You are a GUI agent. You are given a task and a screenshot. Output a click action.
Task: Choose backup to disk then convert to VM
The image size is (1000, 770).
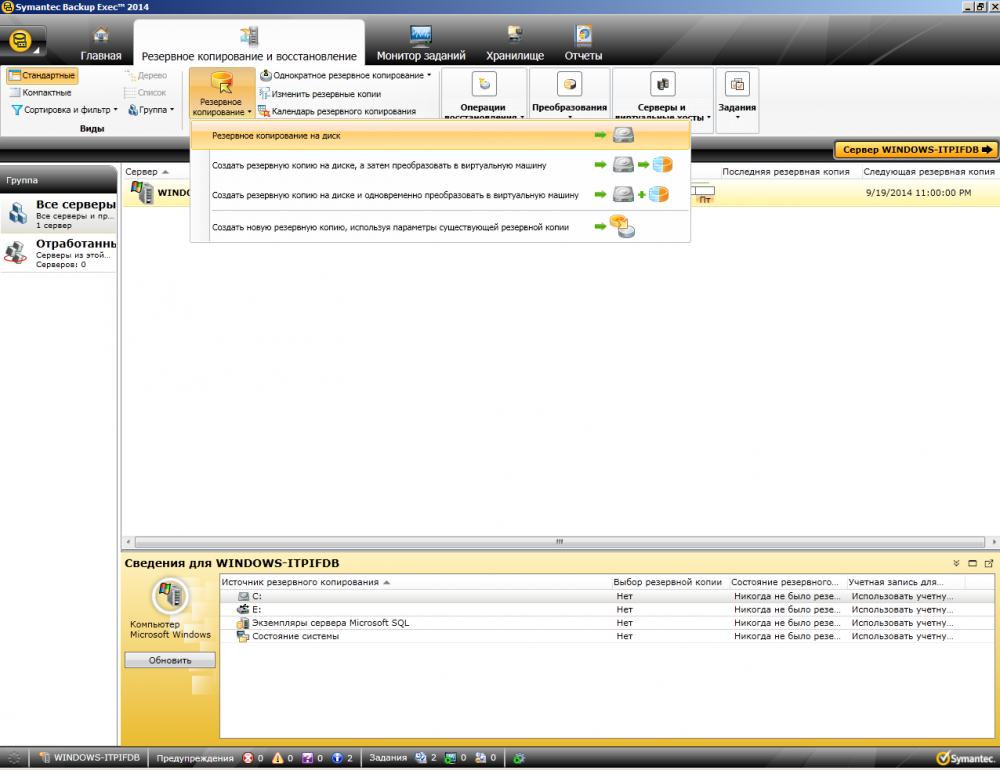440,165
